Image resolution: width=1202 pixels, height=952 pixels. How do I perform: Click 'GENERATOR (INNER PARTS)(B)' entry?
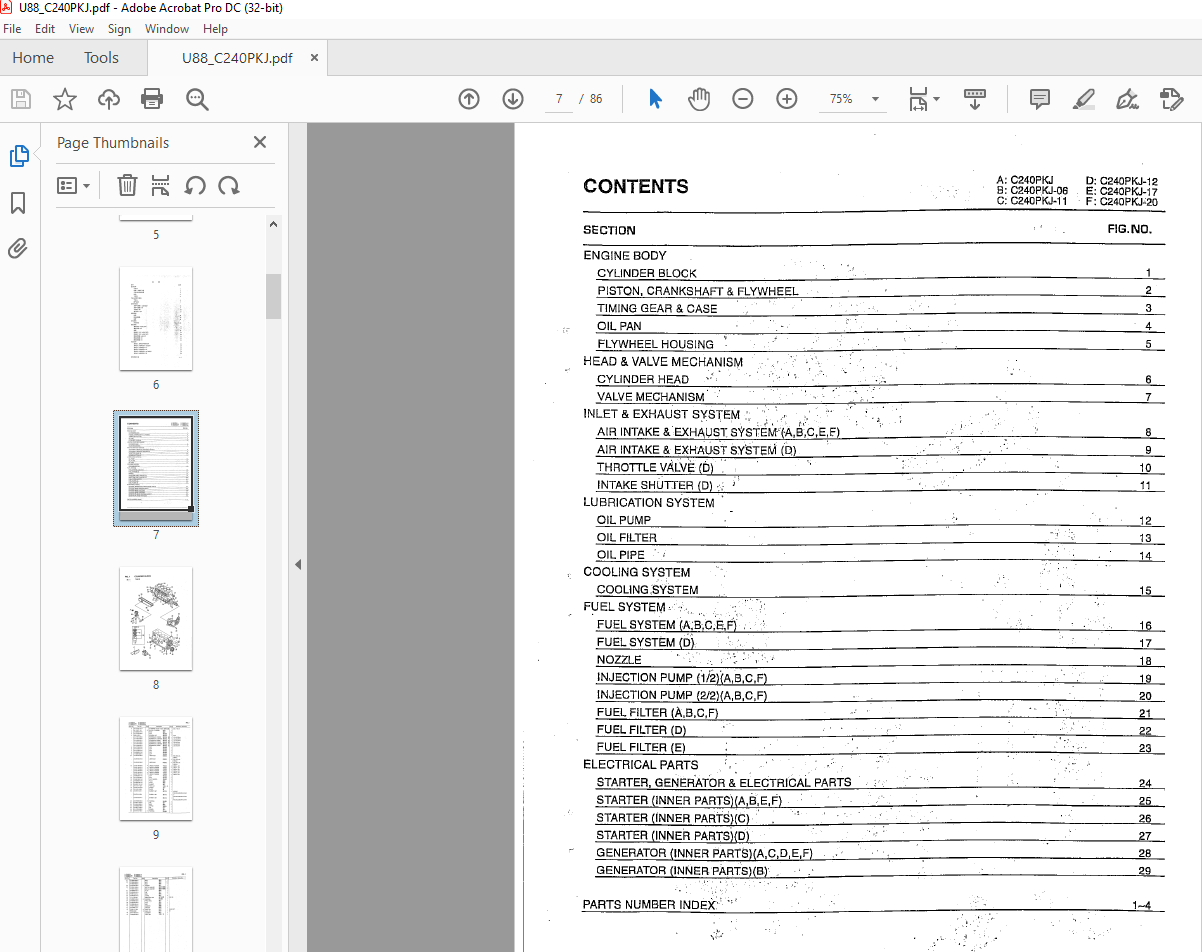[682, 870]
